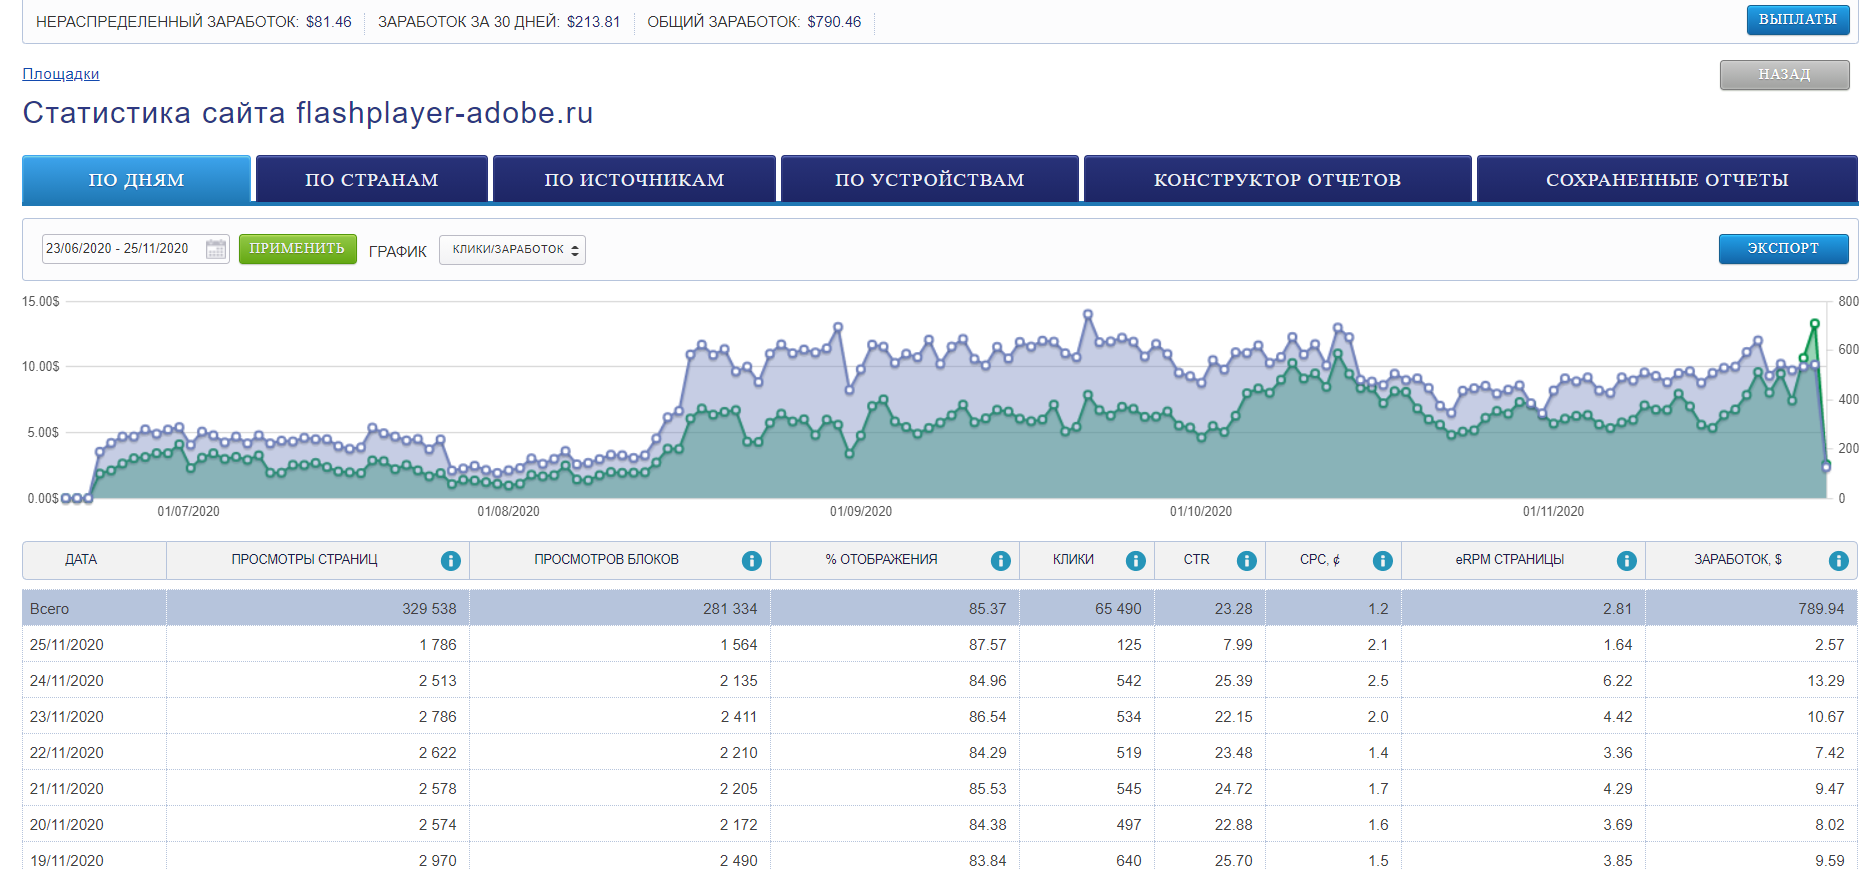This screenshot has height=869, width=1874.
Task: Click info icon beside % ОТОБРАЖЕНИЯ column
Action: pyautogui.click(x=1000, y=561)
